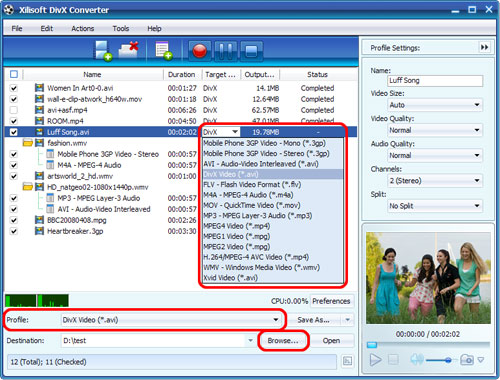Click the folder icon next to fashion.wmv

pyautogui.click(x=28, y=143)
